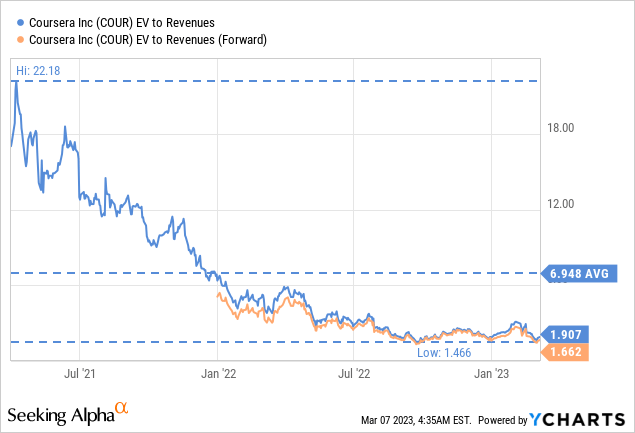Select legend text 'EV to Revenues (Forward)'
This screenshot has height=433, width=635.
201,40
